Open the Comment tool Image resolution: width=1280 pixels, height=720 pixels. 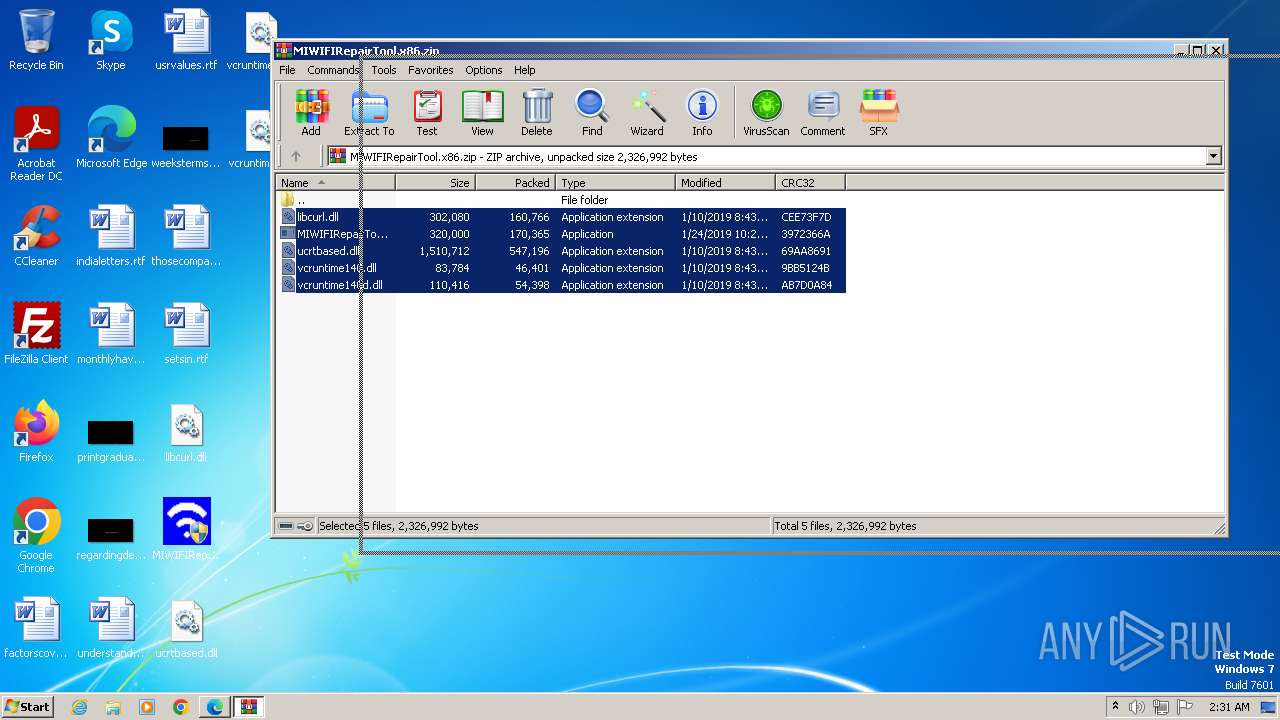(x=823, y=112)
